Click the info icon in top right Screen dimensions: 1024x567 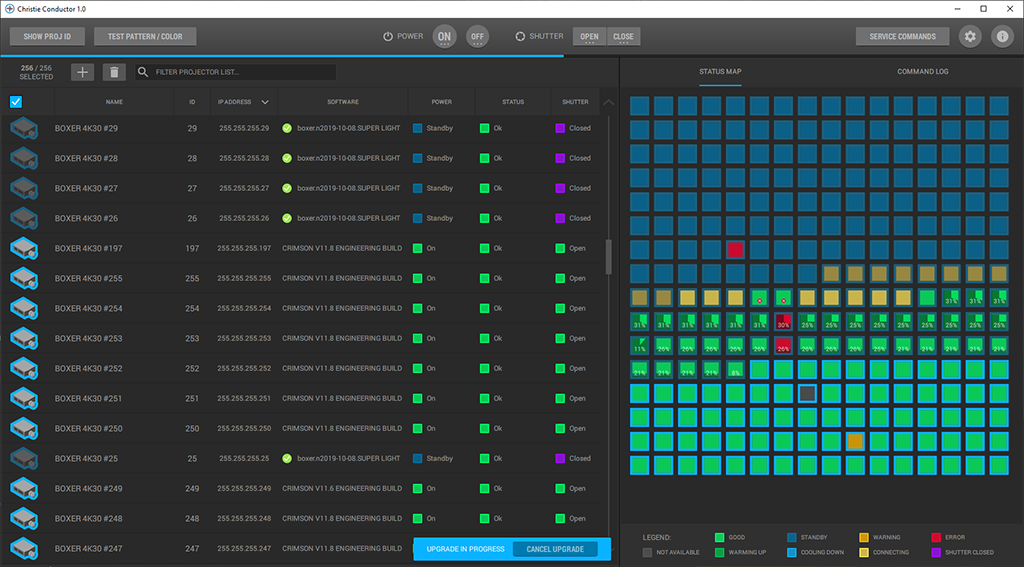coord(1001,37)
